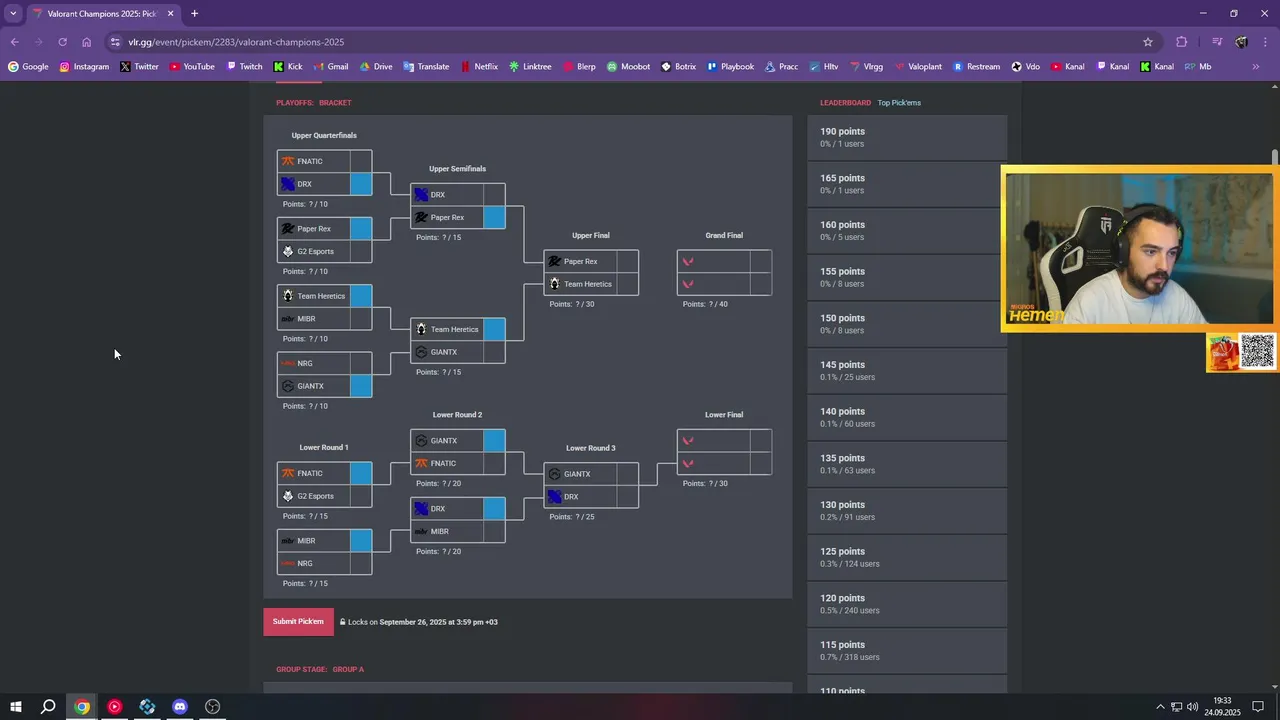The width and height of the screenshot is (1280, 720).
Task: Open Discord from the taskbar
Action: pos(180,707)
